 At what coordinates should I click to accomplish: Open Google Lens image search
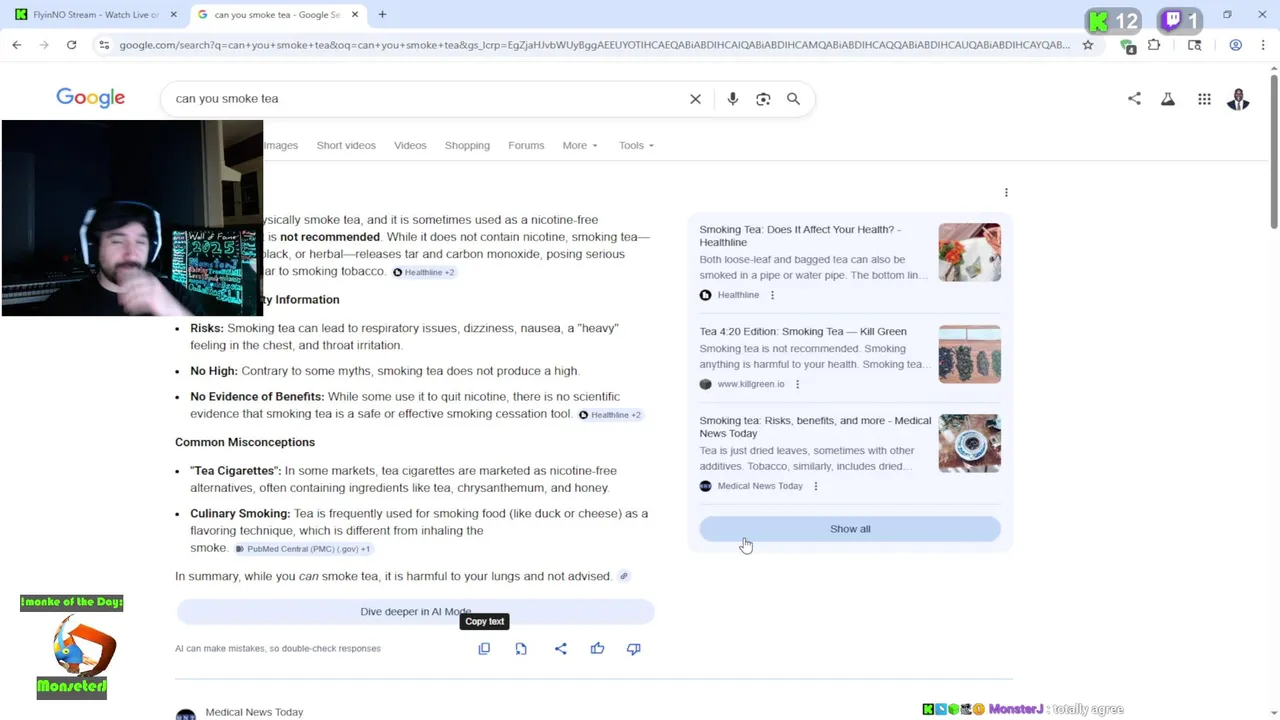(x=763, y=99)
